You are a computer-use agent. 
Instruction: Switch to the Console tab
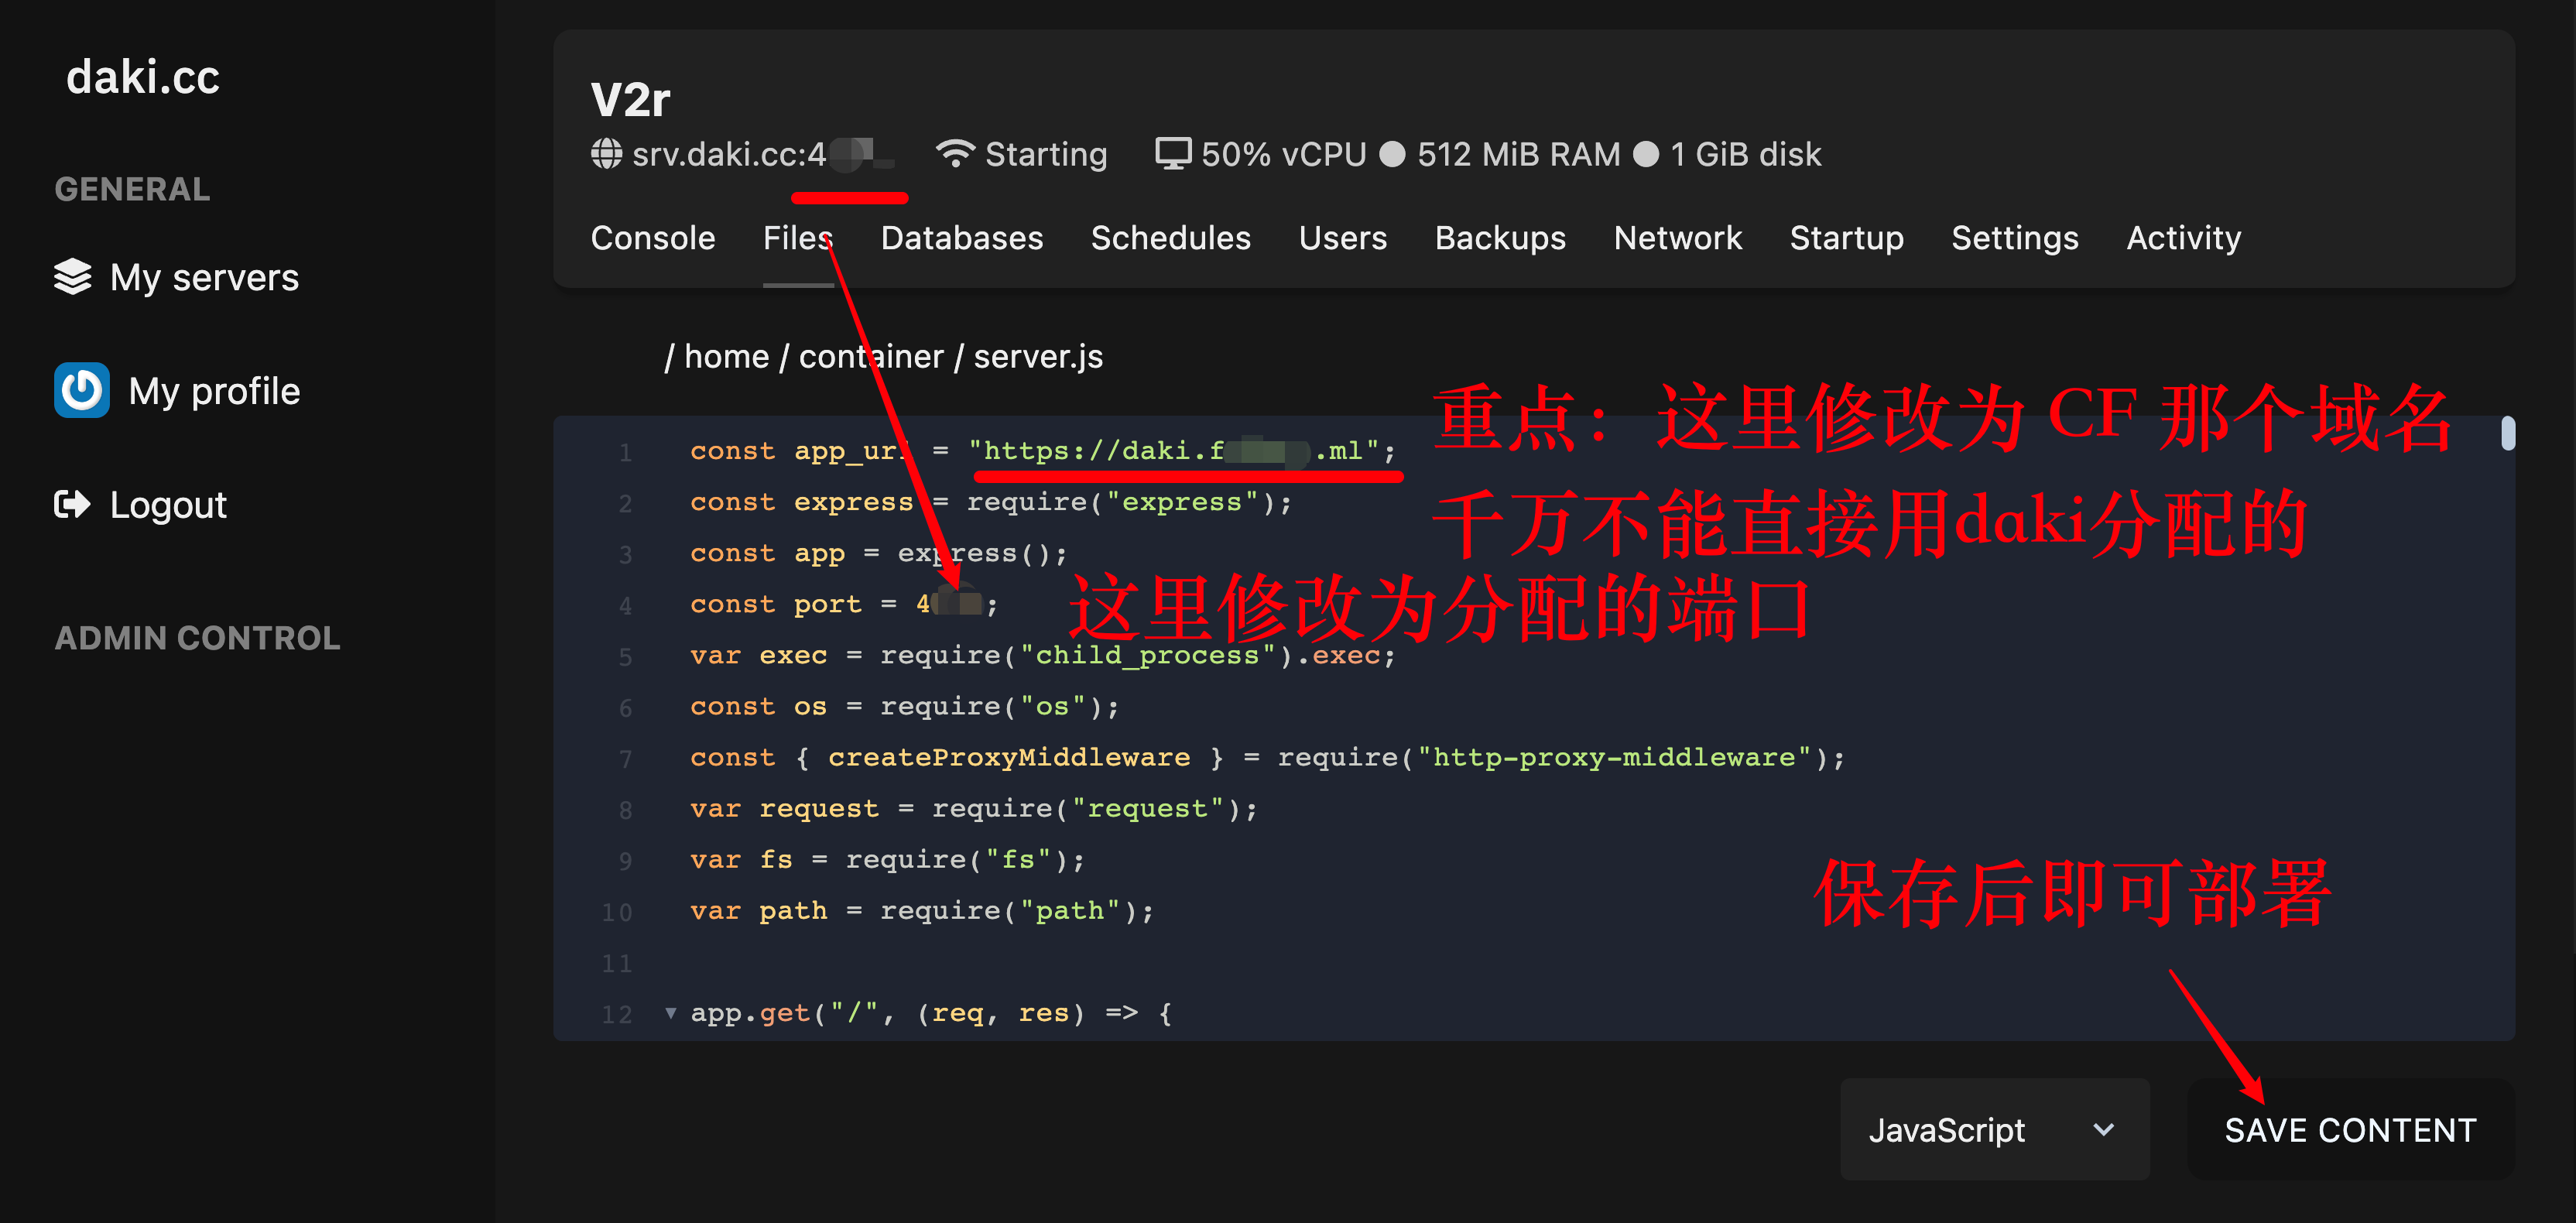(x=653, y=238)
